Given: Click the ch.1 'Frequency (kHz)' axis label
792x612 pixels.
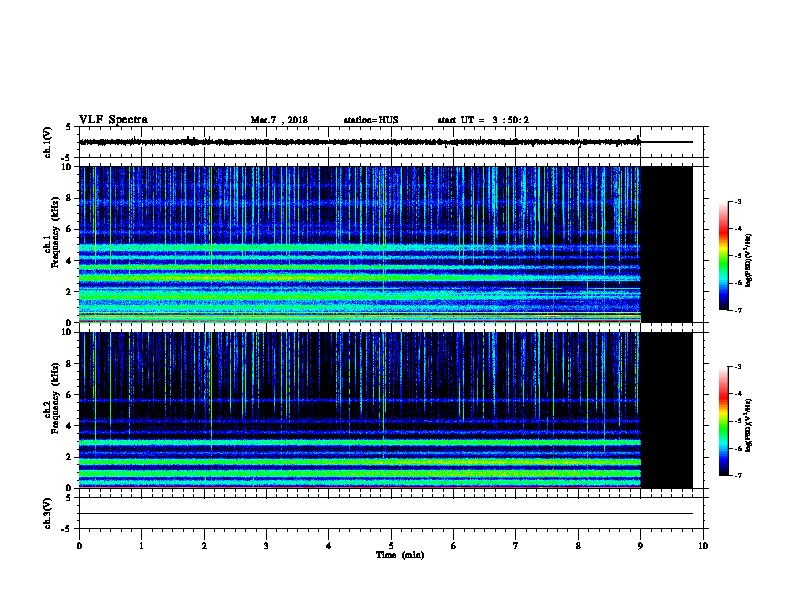Looking at the screenshot, I should click(55, 232).
